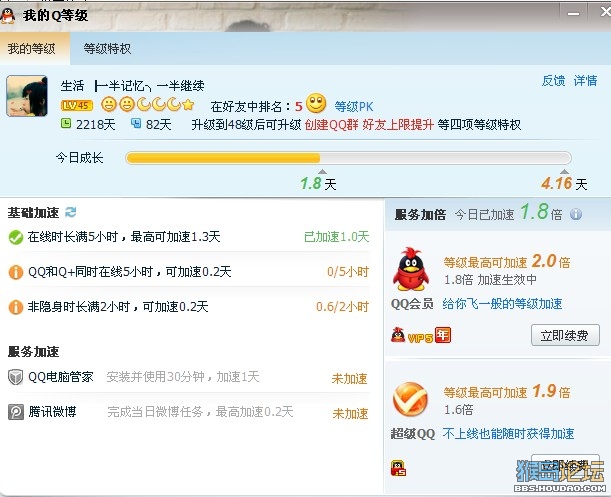The height and width of the screenshot is (497, 611).
Task: Click the 反馈 link
Action: point(553,80)
